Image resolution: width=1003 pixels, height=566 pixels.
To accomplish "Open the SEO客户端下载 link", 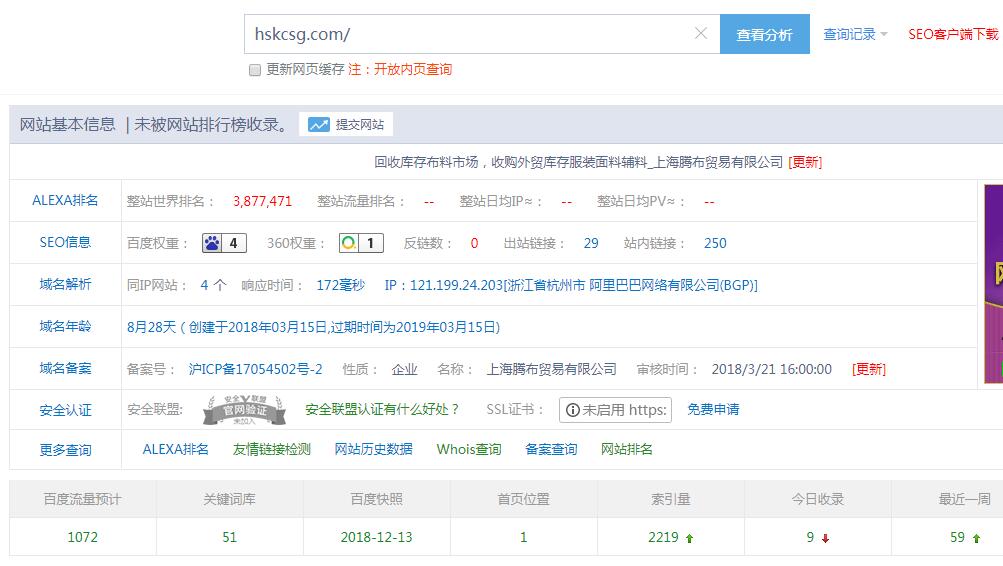I will click(953, 34).
